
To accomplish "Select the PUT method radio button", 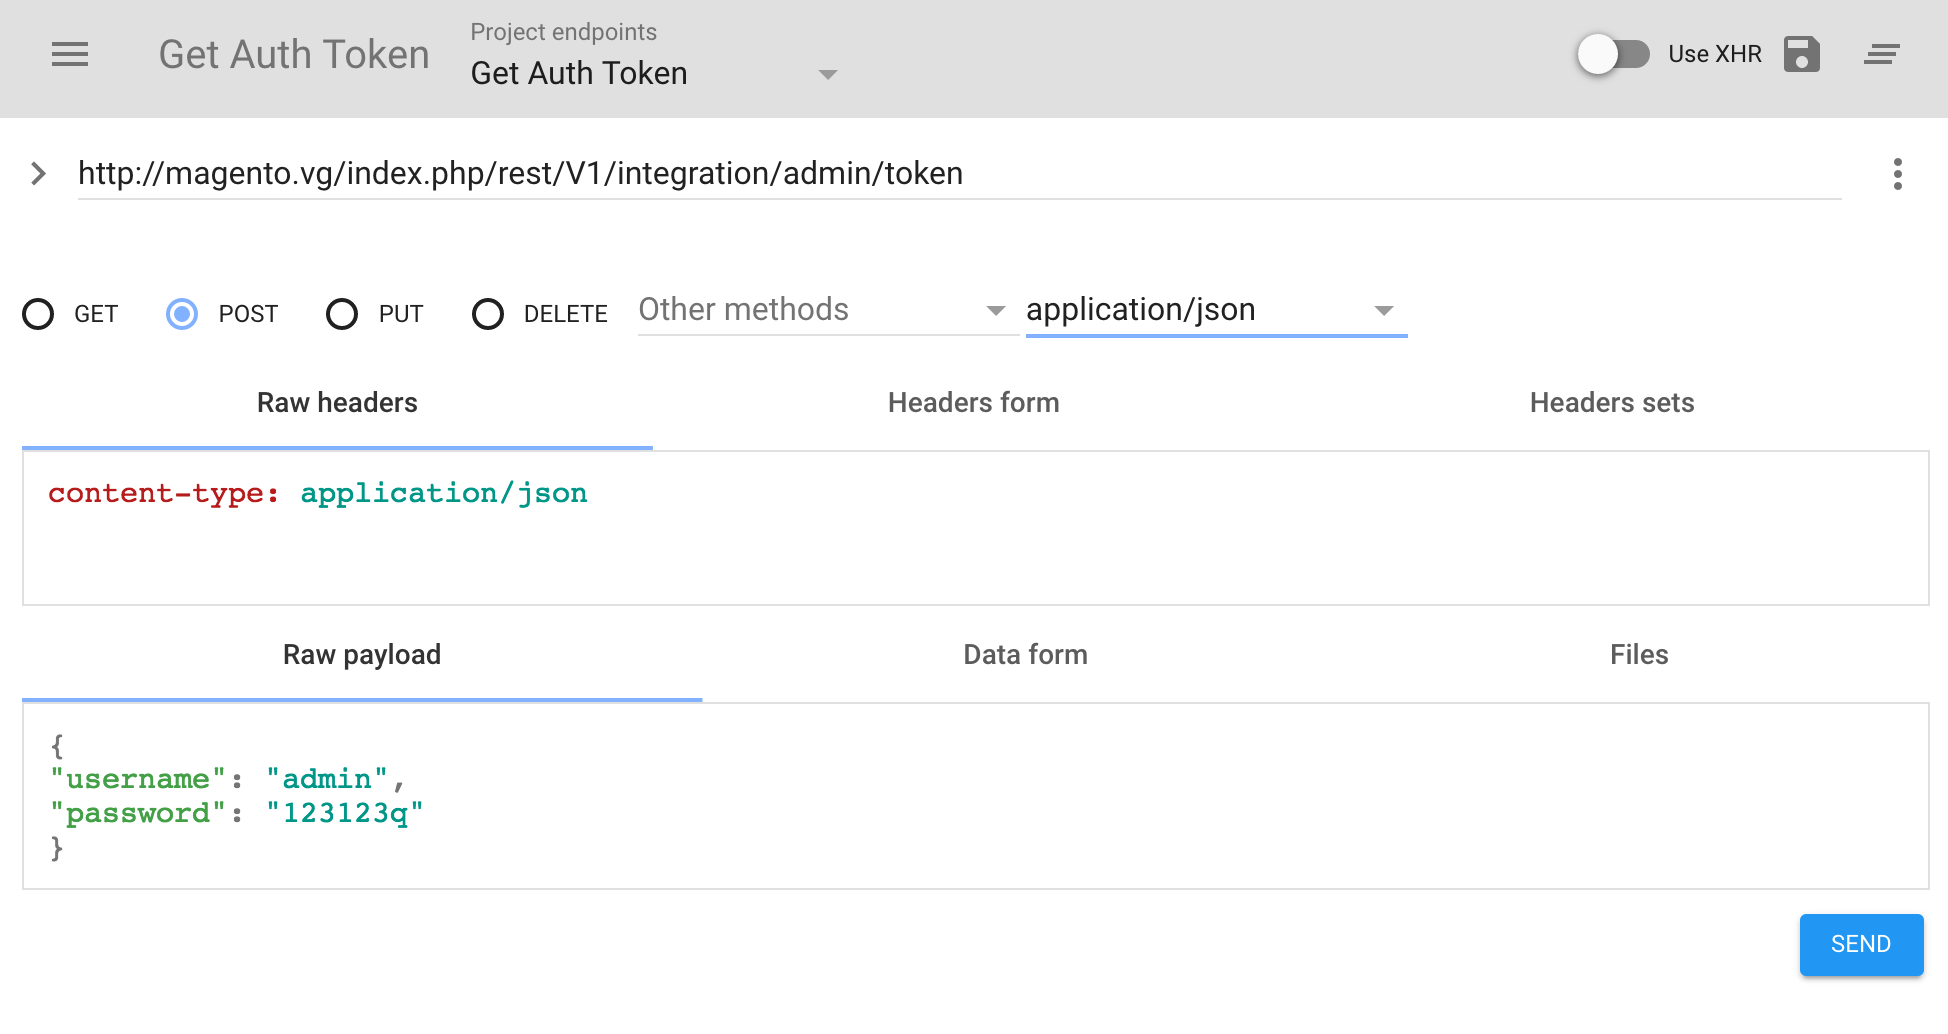I will tap(342, 314).
